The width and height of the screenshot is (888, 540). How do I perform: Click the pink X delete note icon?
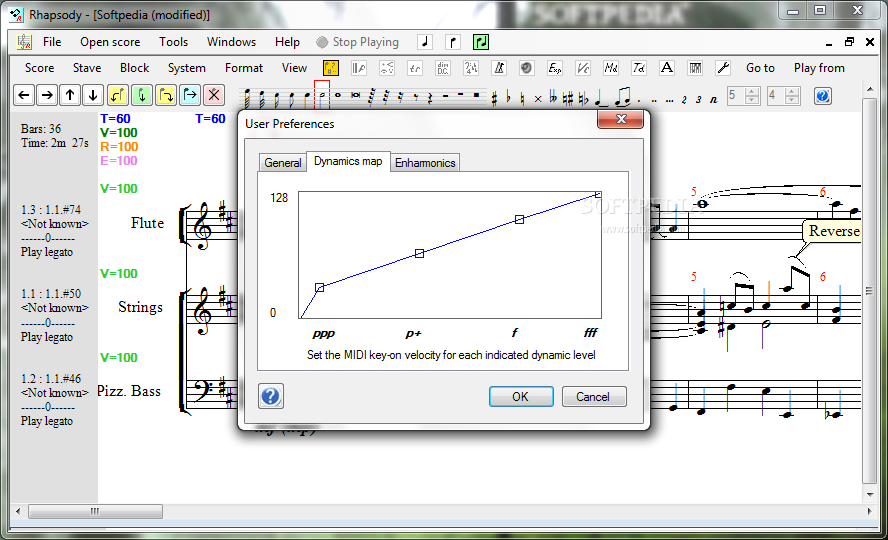(x=214, y=95)
